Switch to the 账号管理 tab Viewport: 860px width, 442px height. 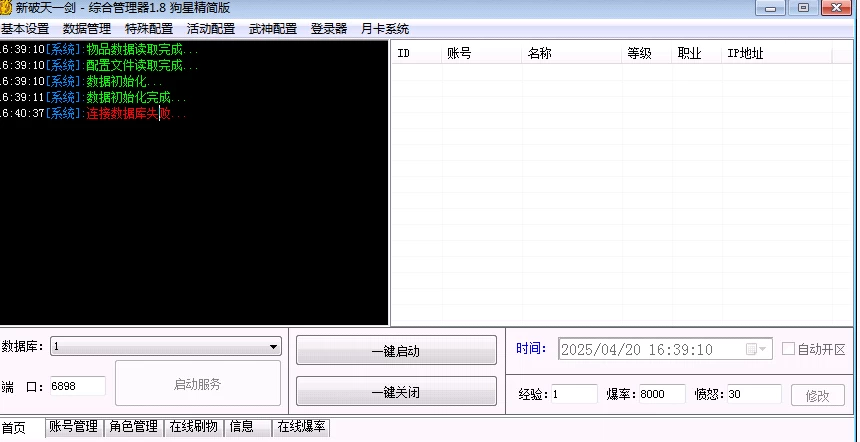[73, 427]
